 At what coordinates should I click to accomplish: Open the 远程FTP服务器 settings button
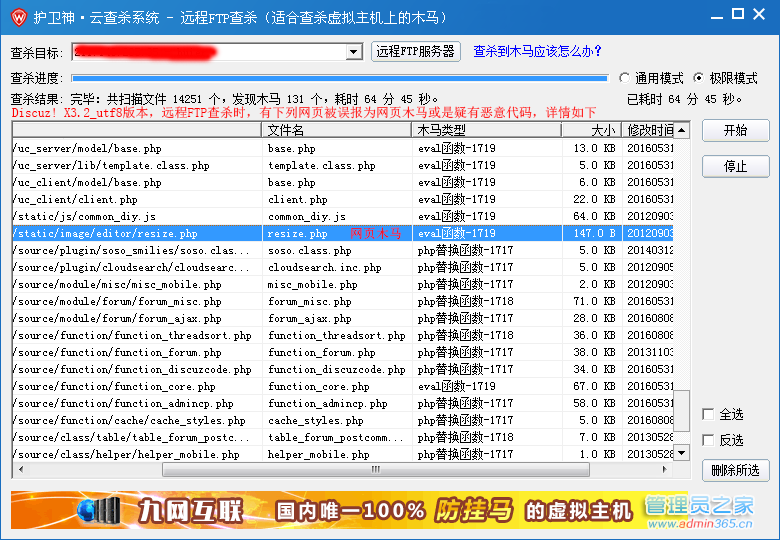(x=415, y=51)
